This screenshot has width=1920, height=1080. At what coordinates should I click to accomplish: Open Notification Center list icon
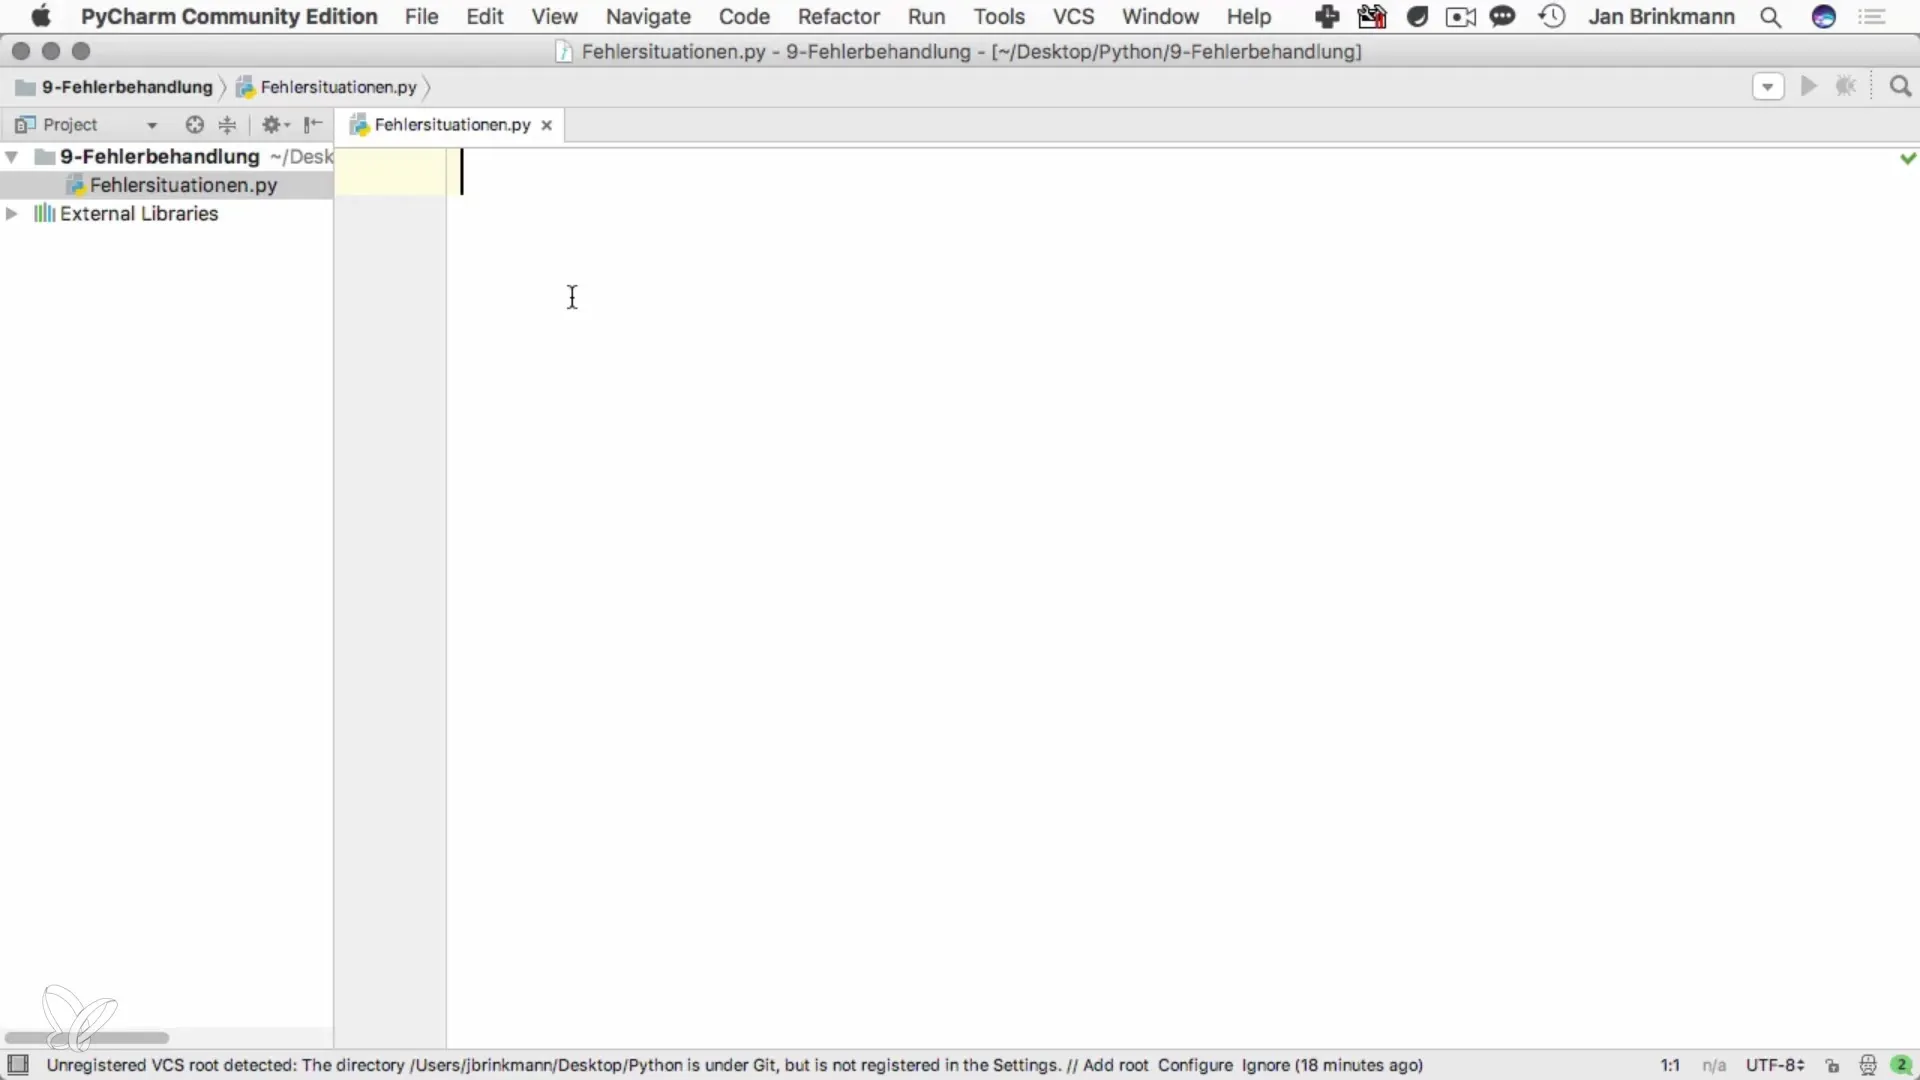1872,17
